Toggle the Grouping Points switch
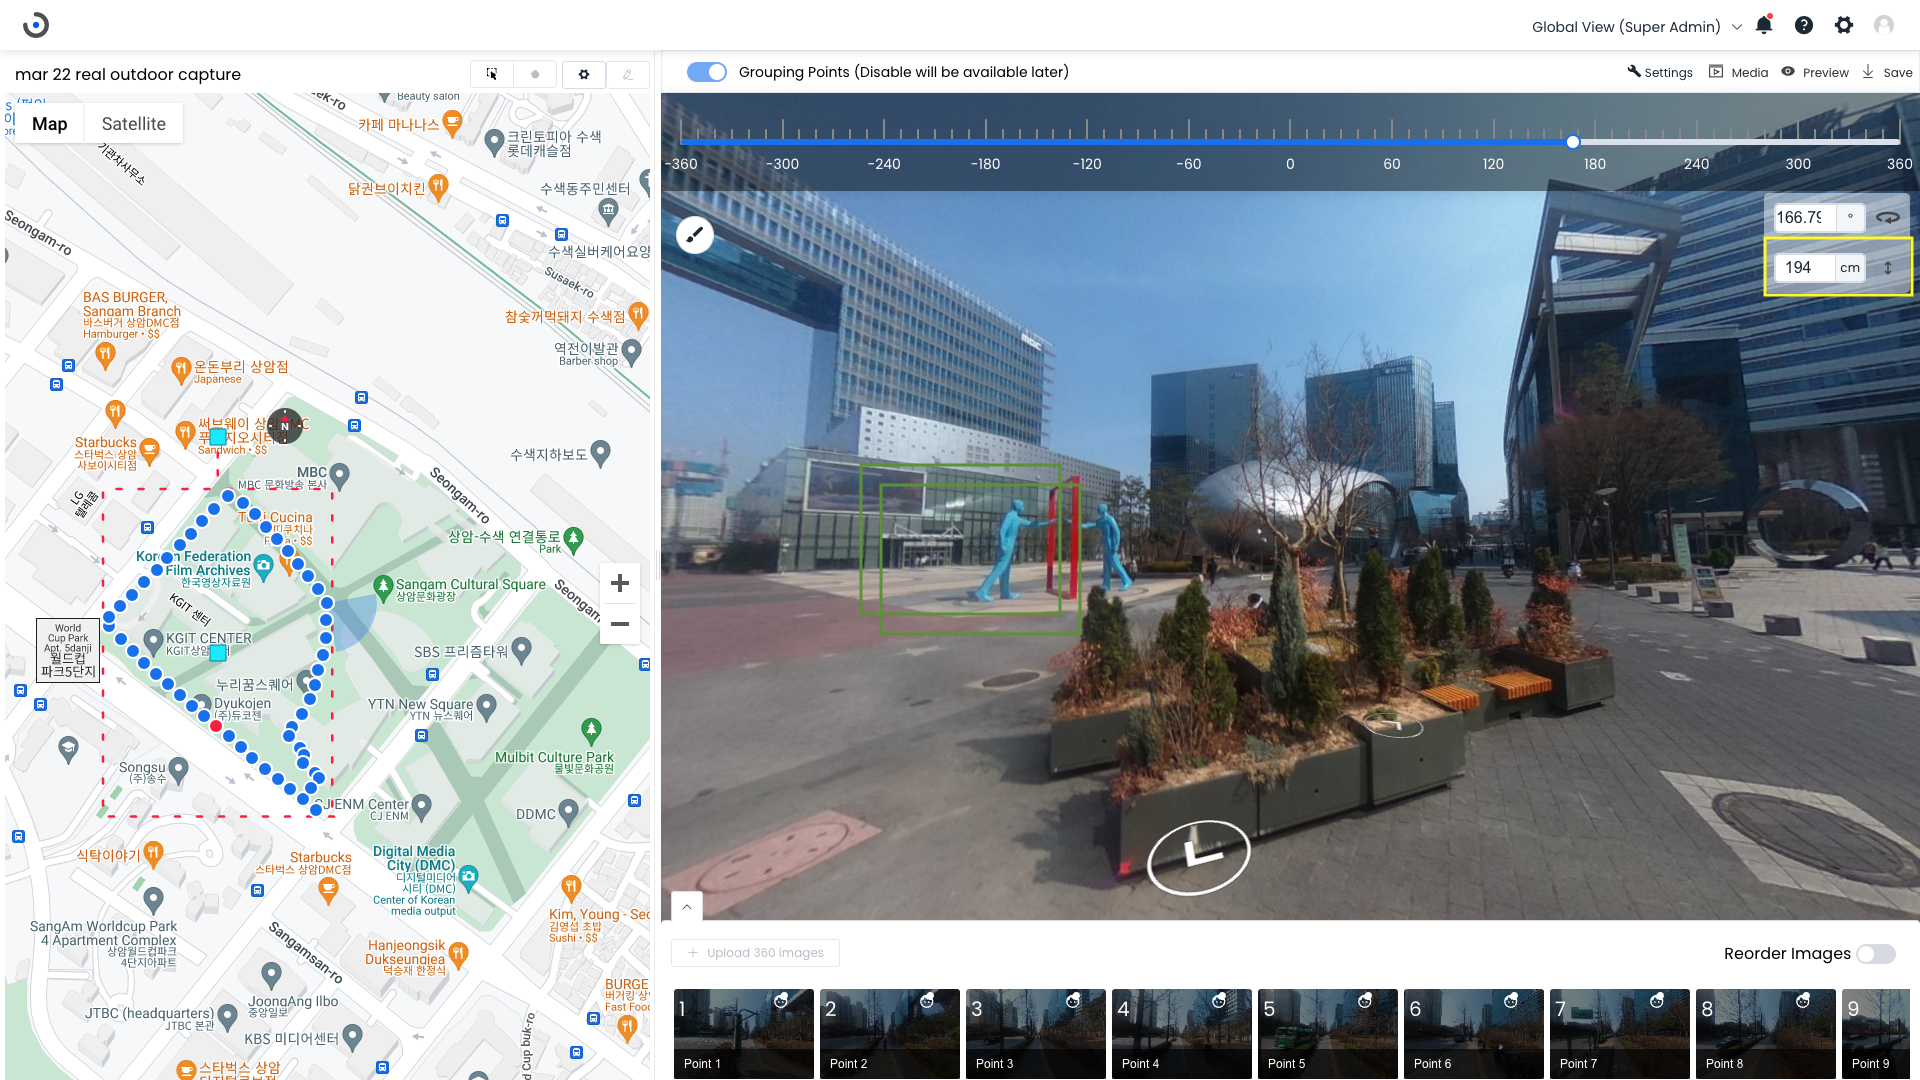1920x1080 pixels. tap(707, 72)
